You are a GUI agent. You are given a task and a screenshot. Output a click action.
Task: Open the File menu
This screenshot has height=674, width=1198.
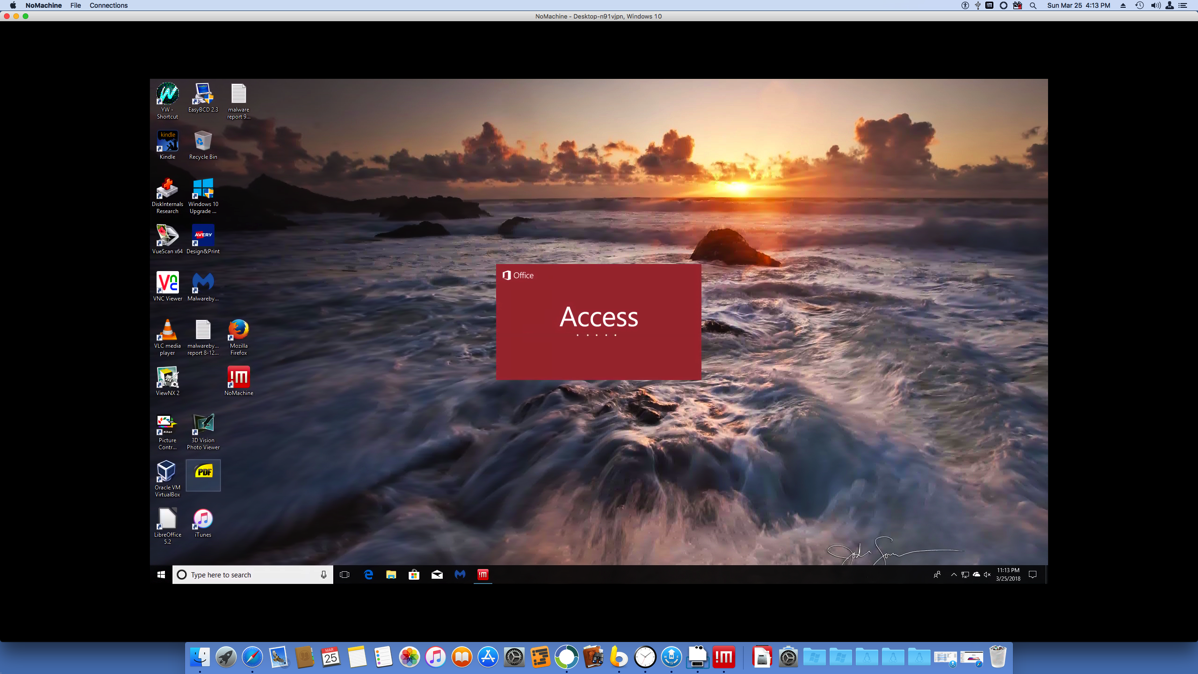tap(76, 5)
